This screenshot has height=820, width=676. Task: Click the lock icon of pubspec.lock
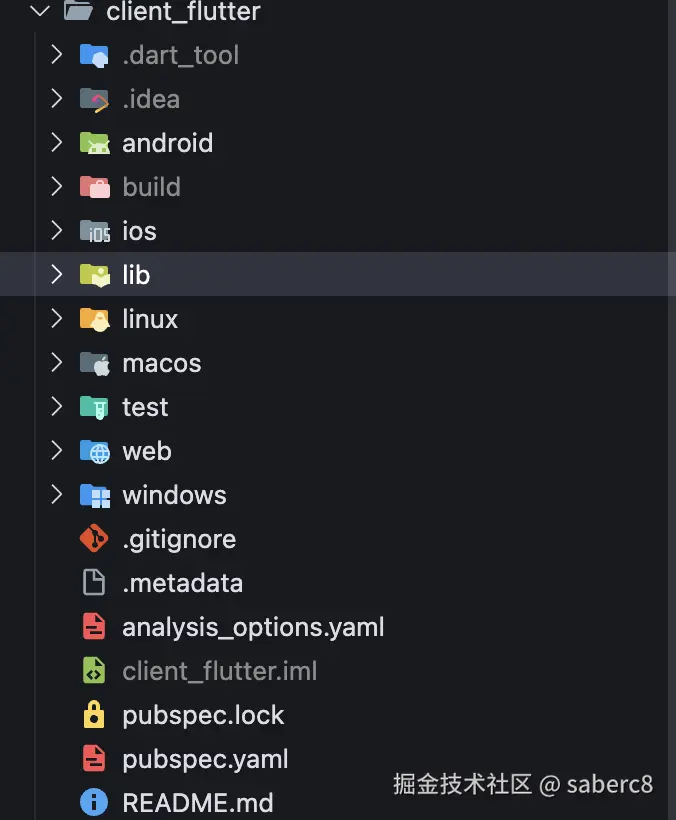click(x=94, y=715)
